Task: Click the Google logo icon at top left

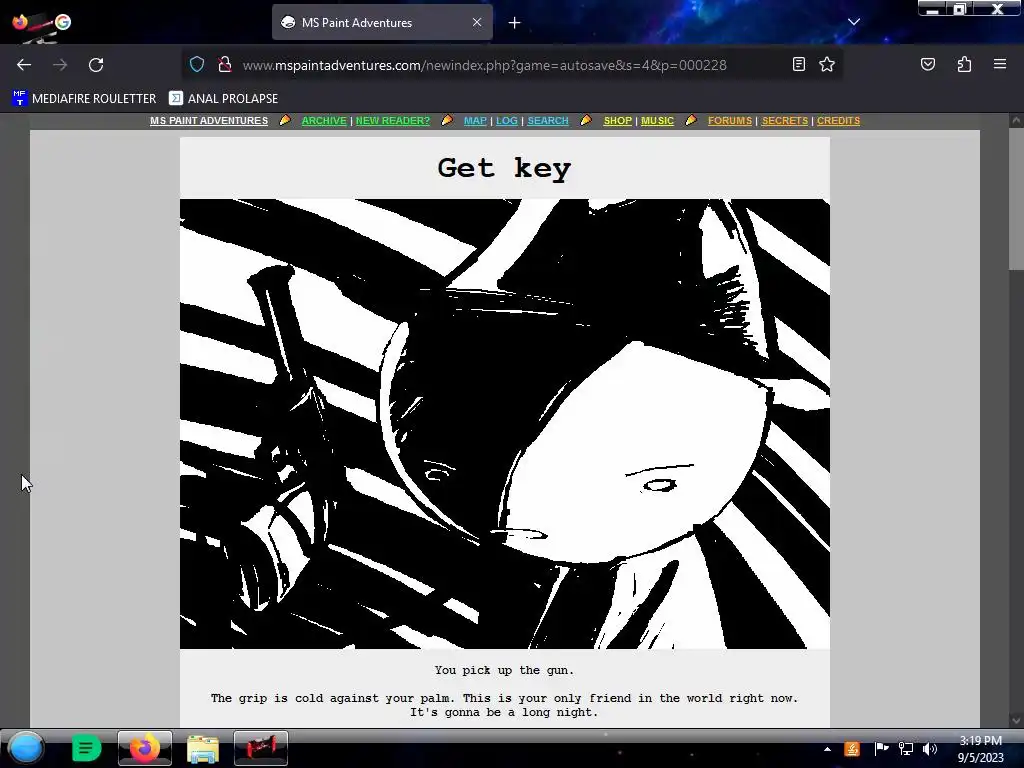Action: (63, 22)
